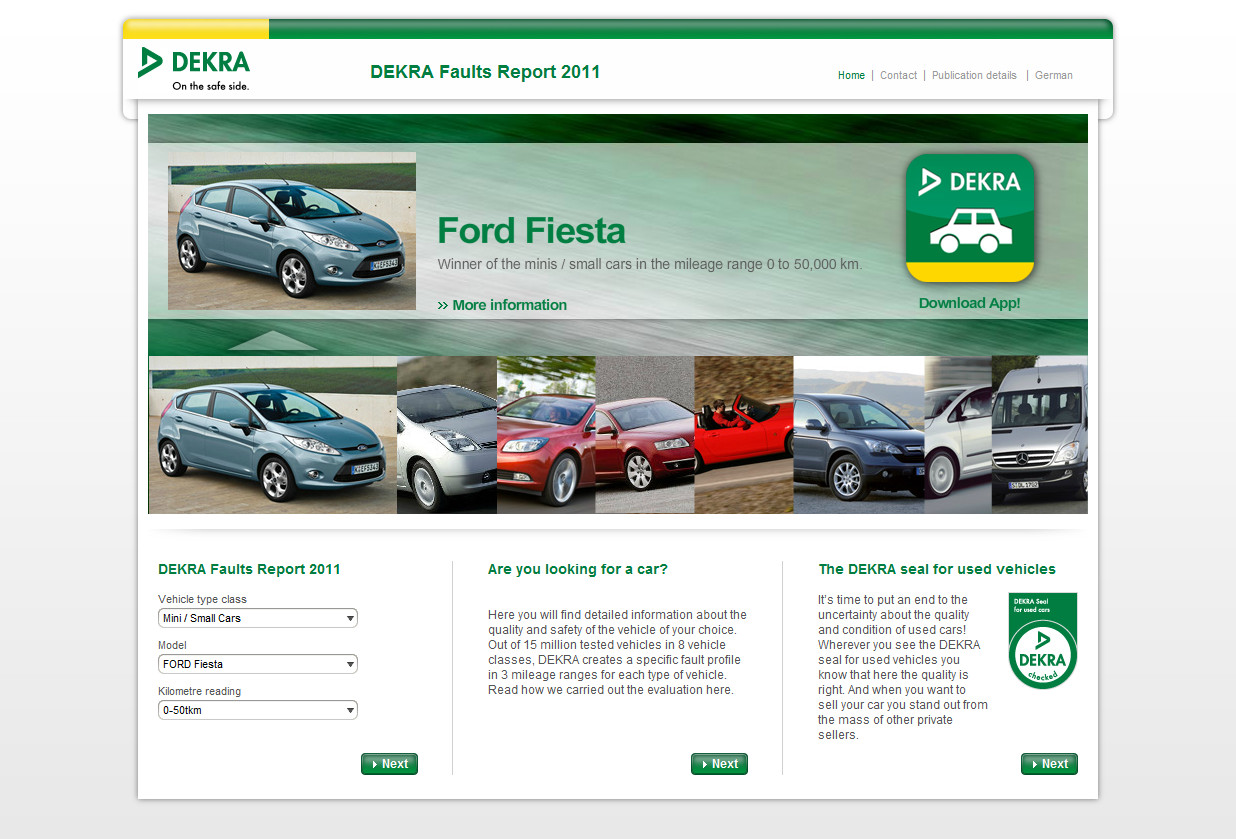Click 'The DEKRA seal for used vehicles' heading

pyautogui.click(x=937, y=569)
